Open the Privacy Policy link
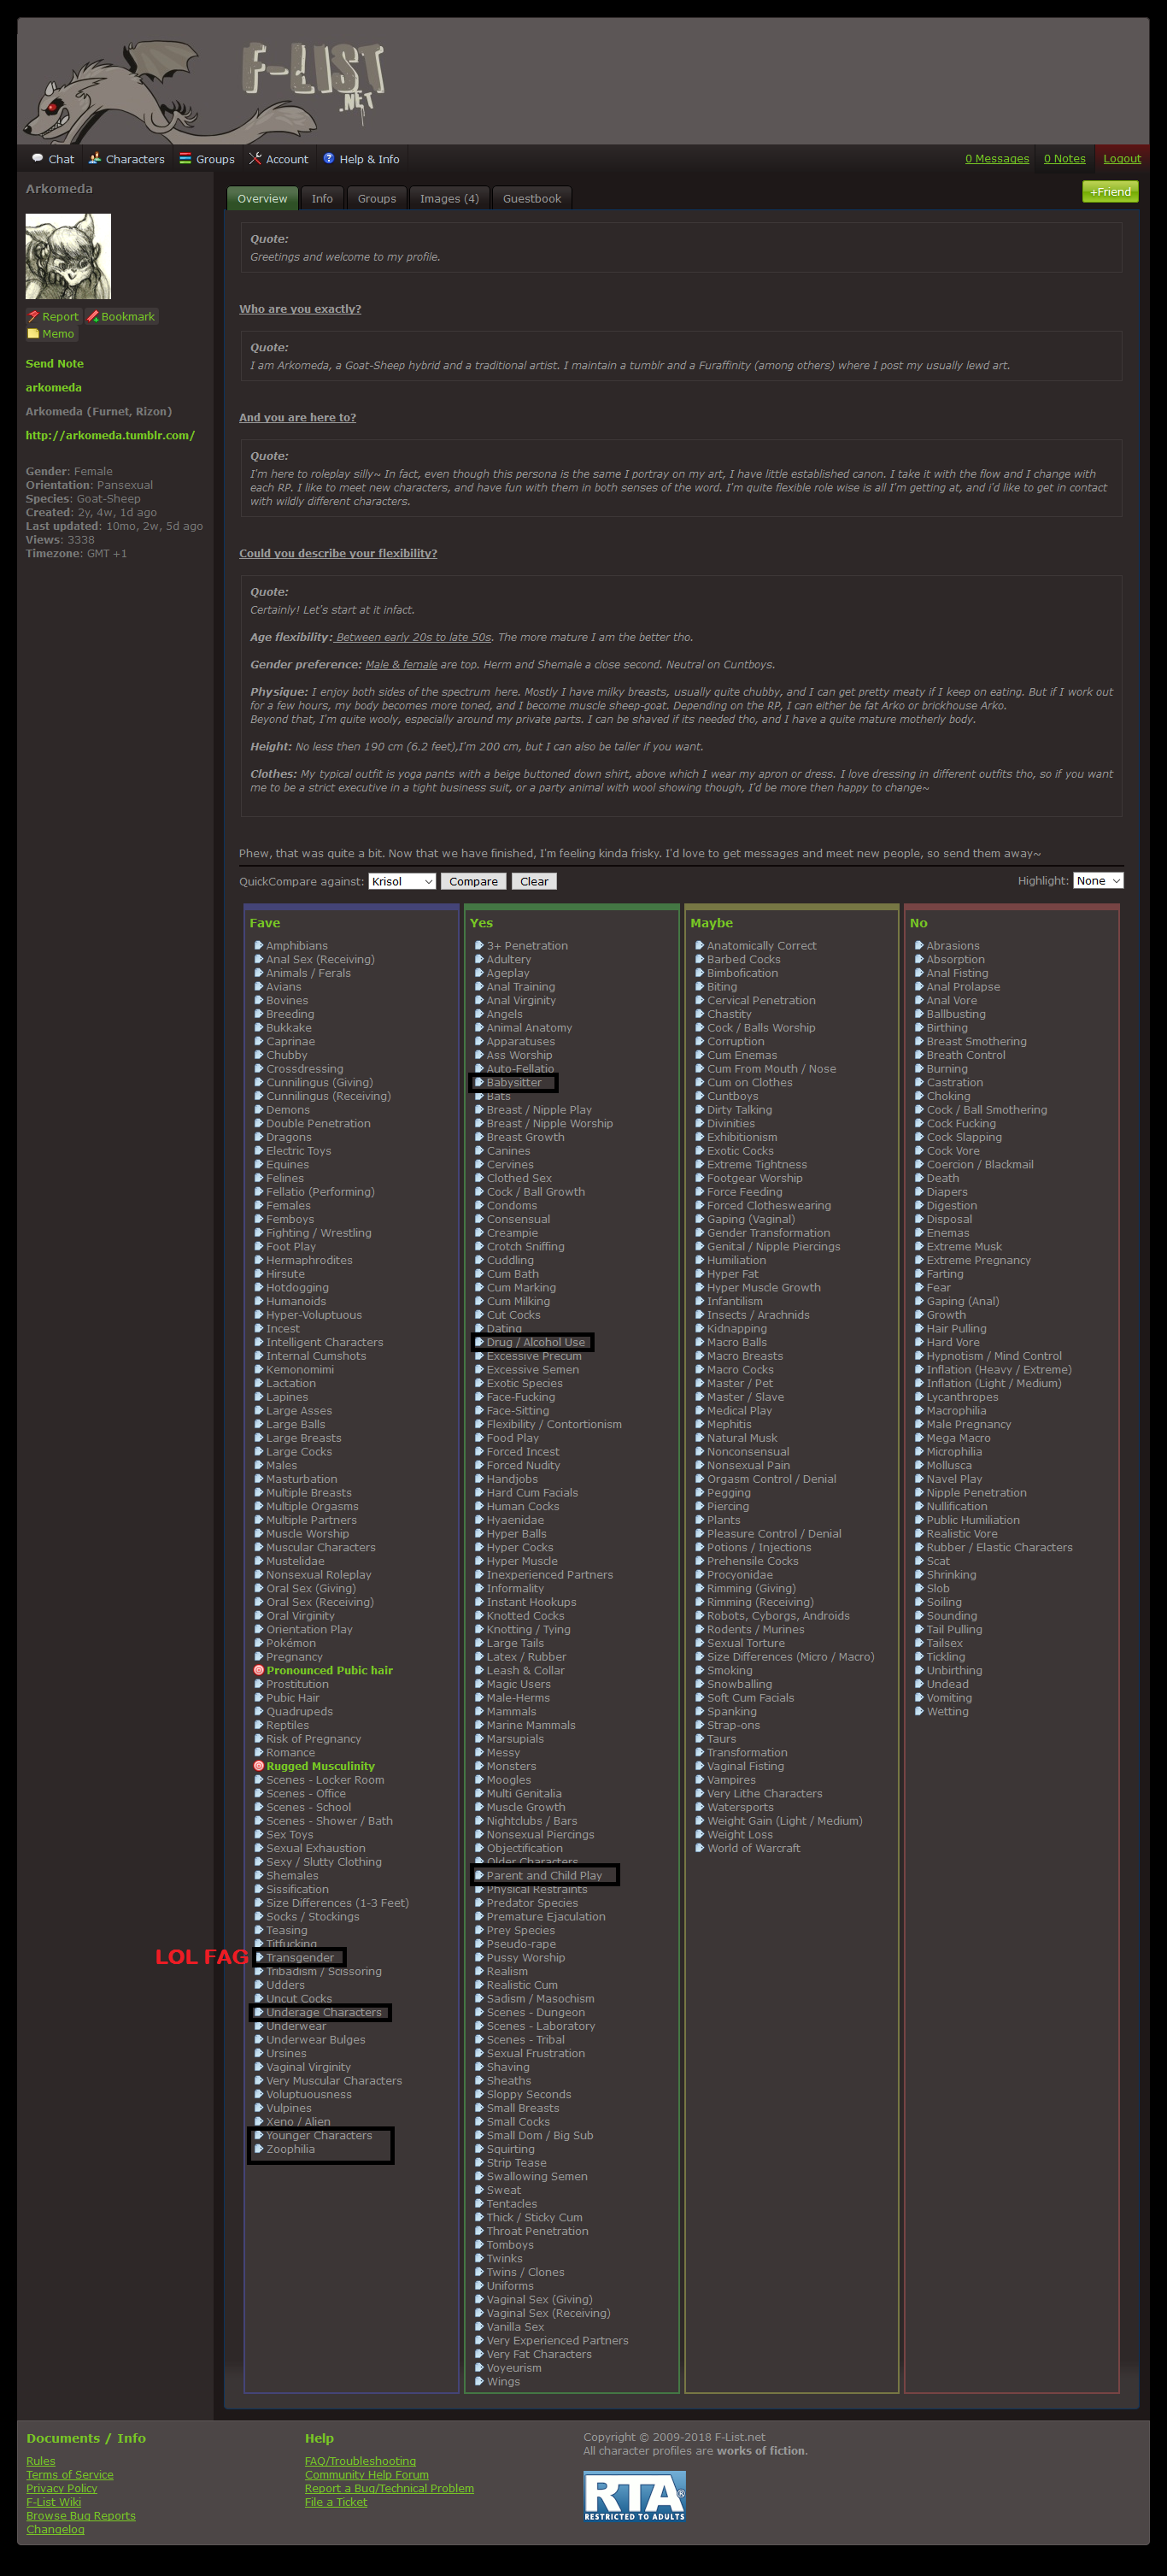Viewport: 1167px width, 2576px height. pyautogui.click(x=62, y=2488)
